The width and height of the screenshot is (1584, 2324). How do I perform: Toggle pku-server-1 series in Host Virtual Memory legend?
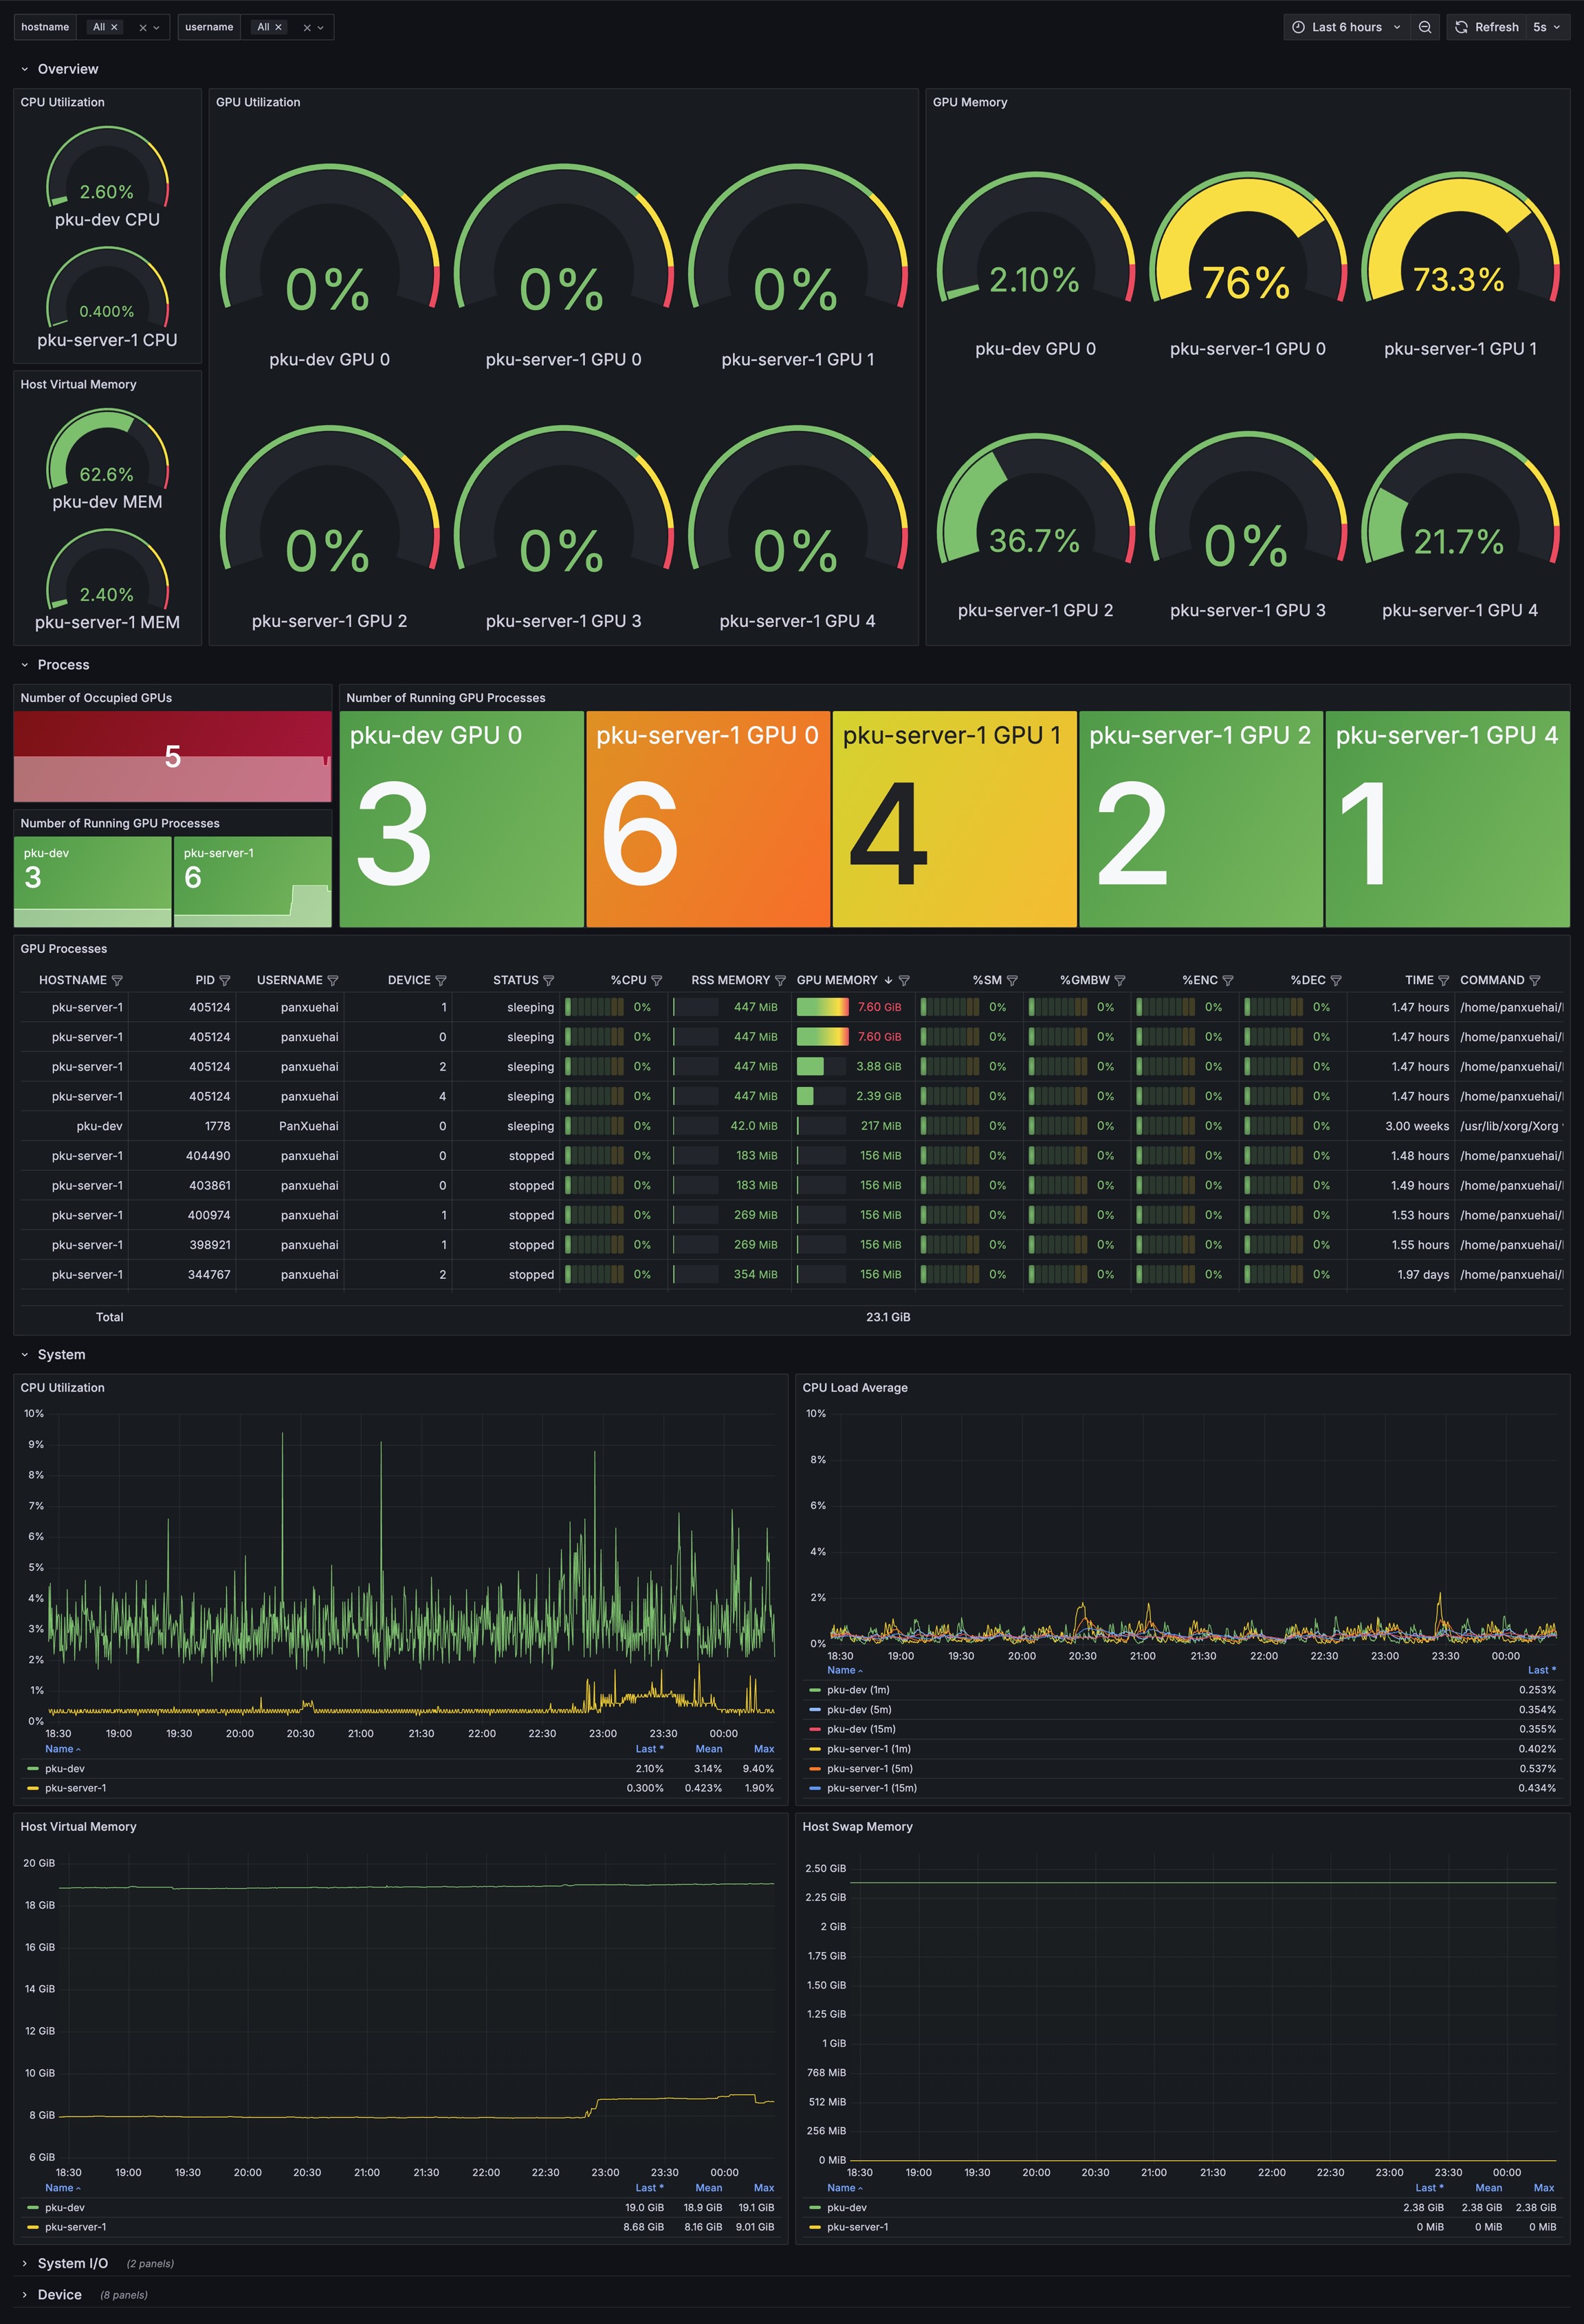75,2227
